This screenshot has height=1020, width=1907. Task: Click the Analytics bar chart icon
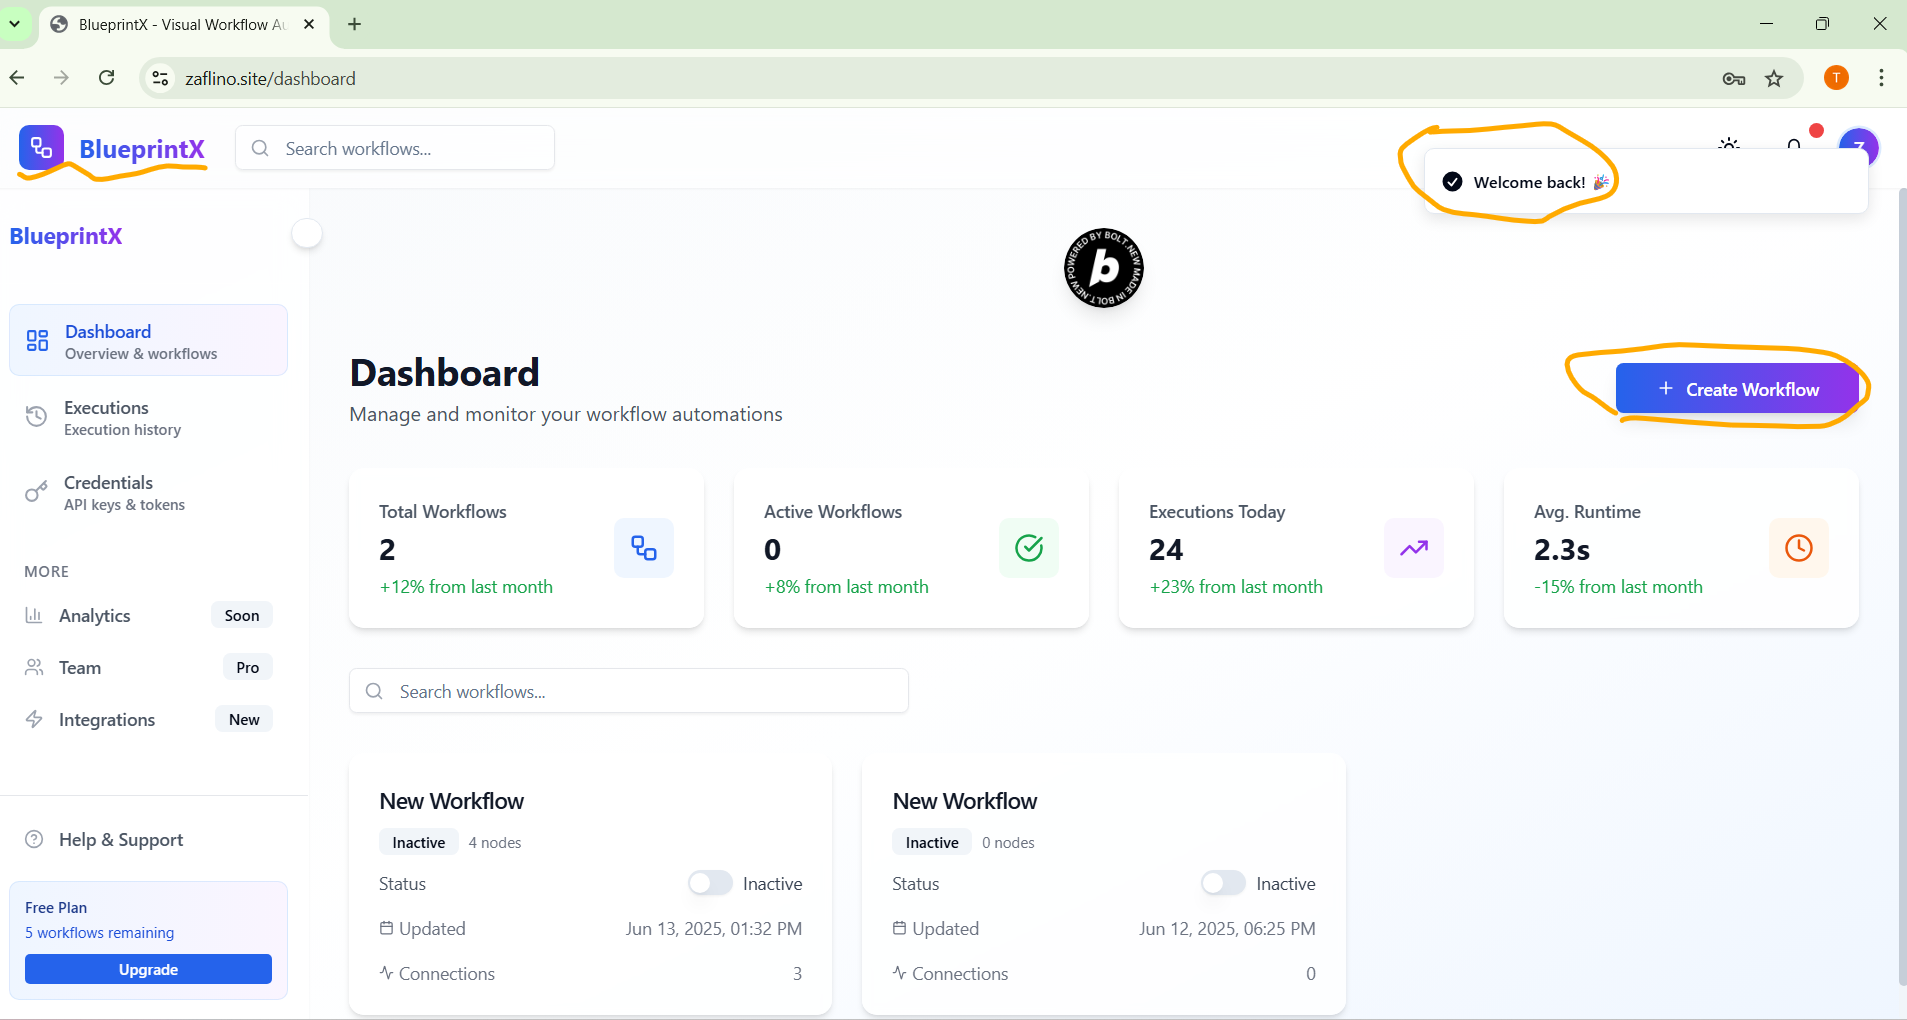(34, 615)
